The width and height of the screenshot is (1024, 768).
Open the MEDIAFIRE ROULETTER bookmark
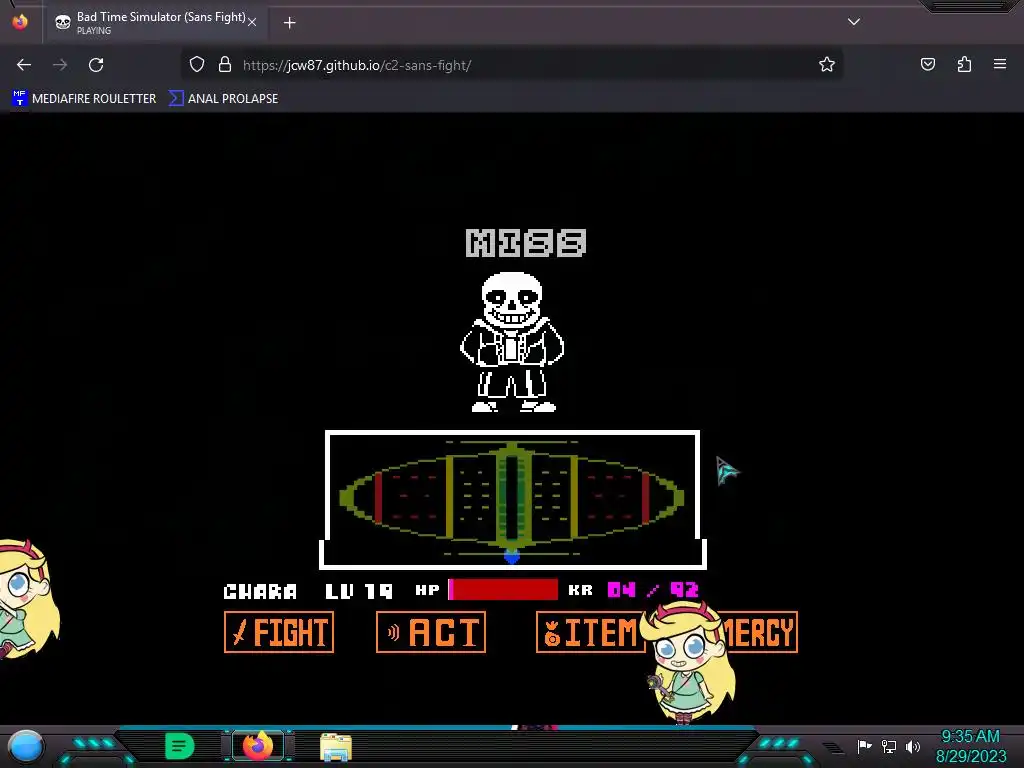[x=84, y=99]
